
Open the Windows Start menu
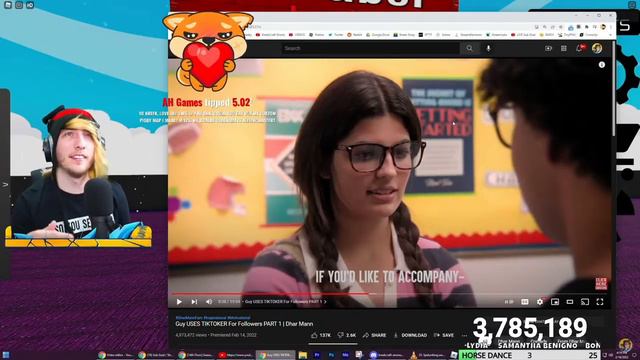tap(6, 355)
